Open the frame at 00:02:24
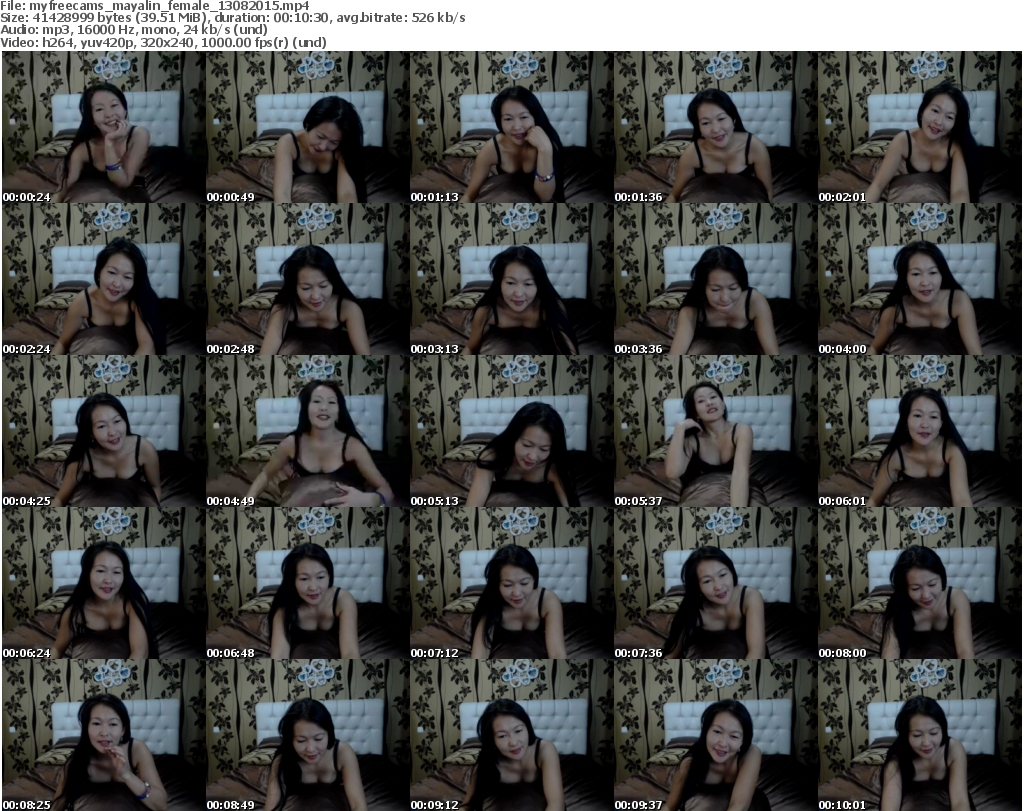 tap(104, 279)
